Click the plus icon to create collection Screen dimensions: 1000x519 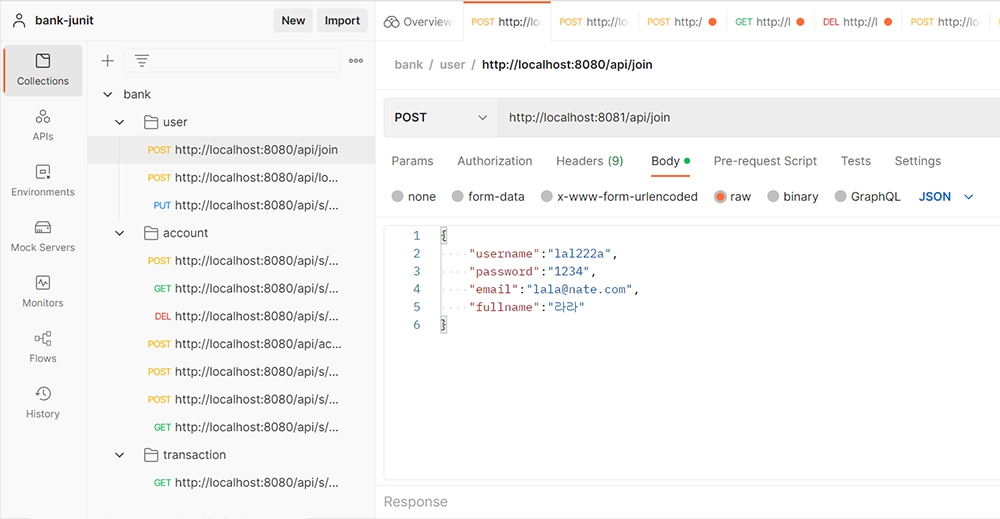tap(108, 61)
